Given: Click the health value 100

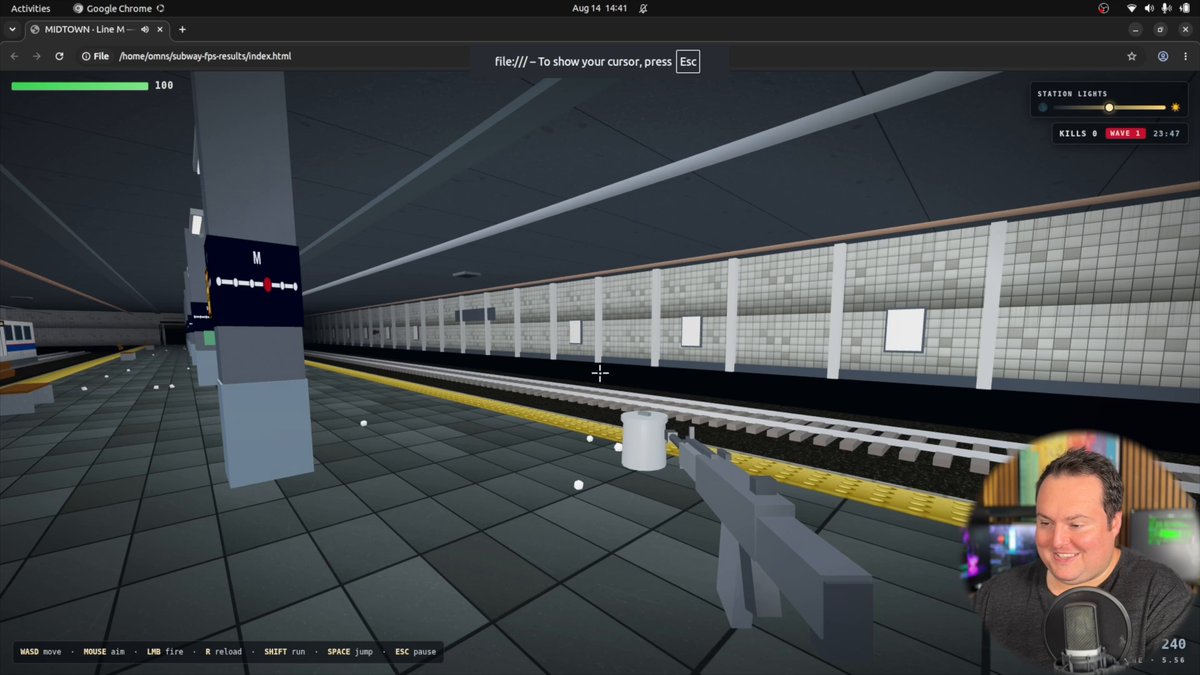Looking at the screenshot, I should [164, 86].
